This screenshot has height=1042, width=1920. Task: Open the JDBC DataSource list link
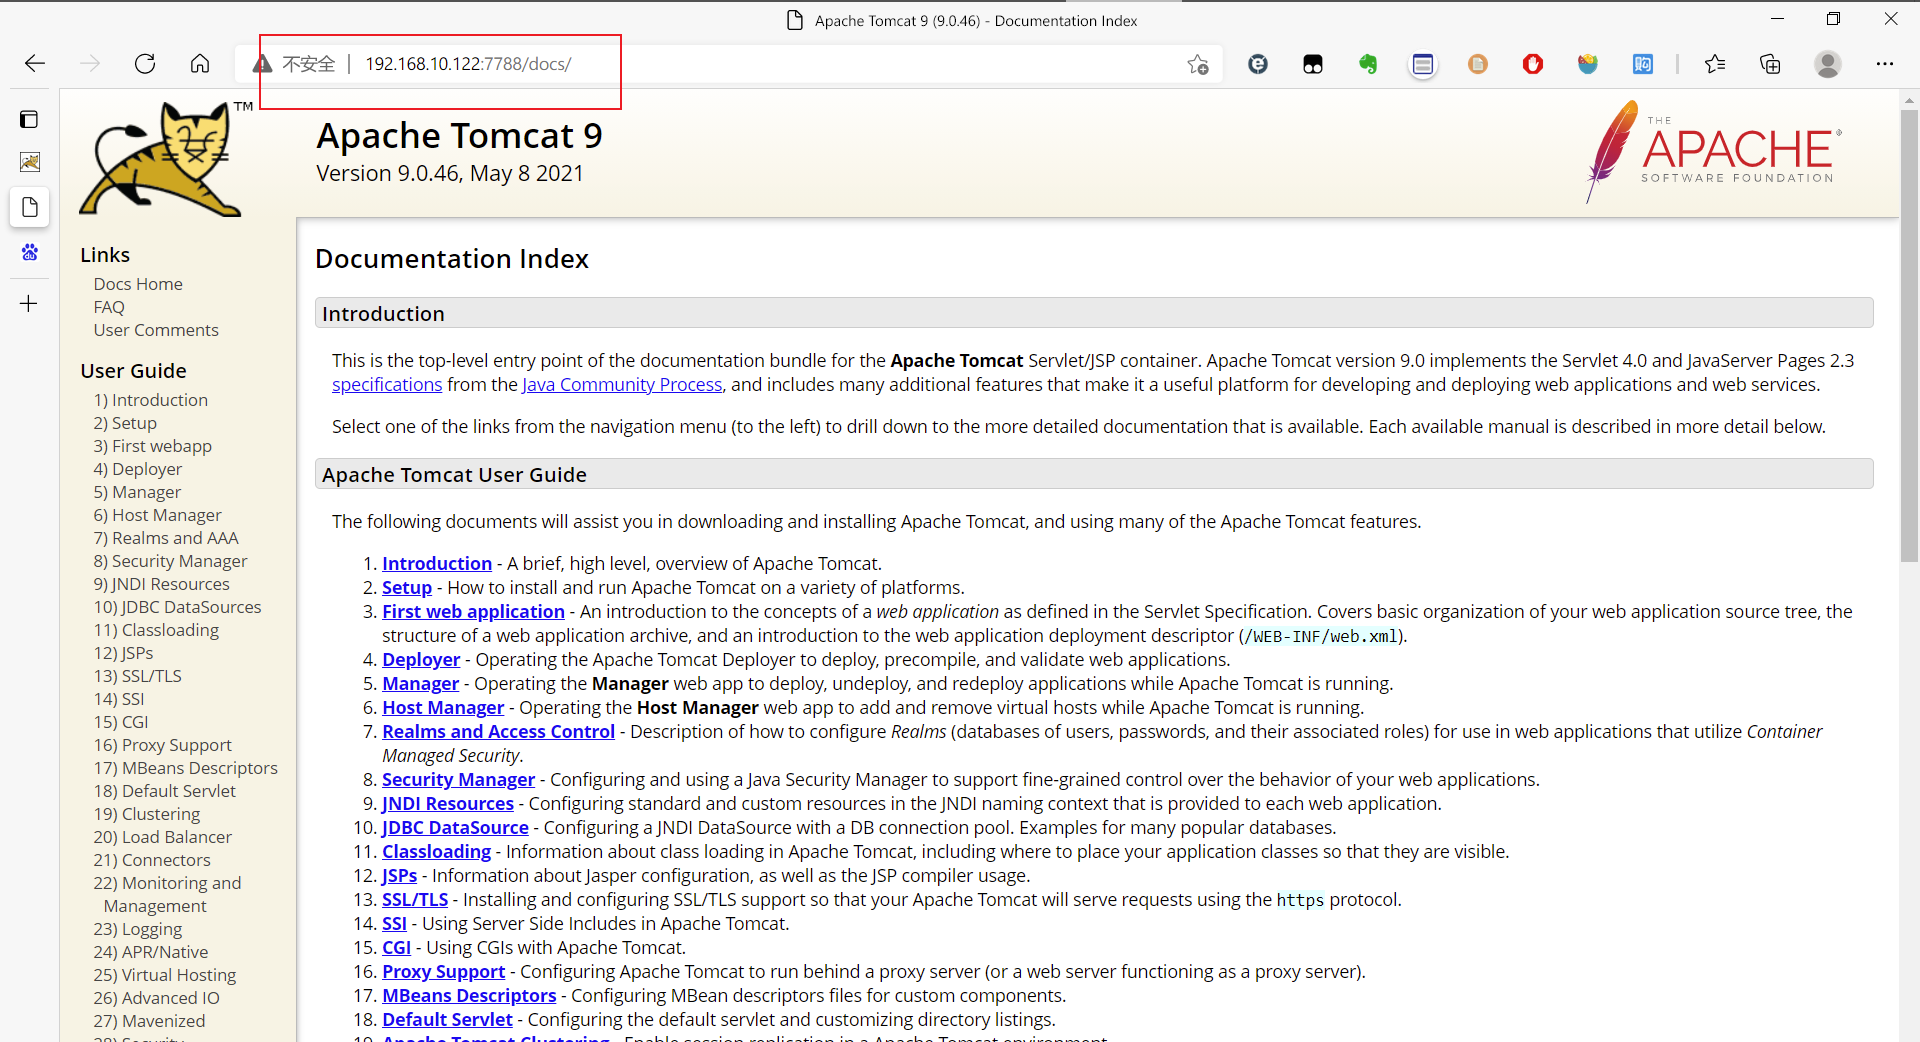click(x=455, y=828)
